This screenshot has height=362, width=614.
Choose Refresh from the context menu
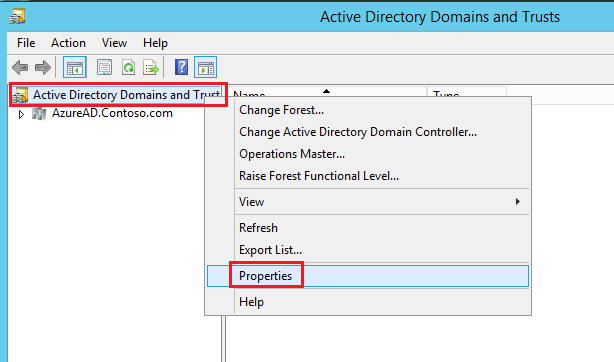(368, 228)
